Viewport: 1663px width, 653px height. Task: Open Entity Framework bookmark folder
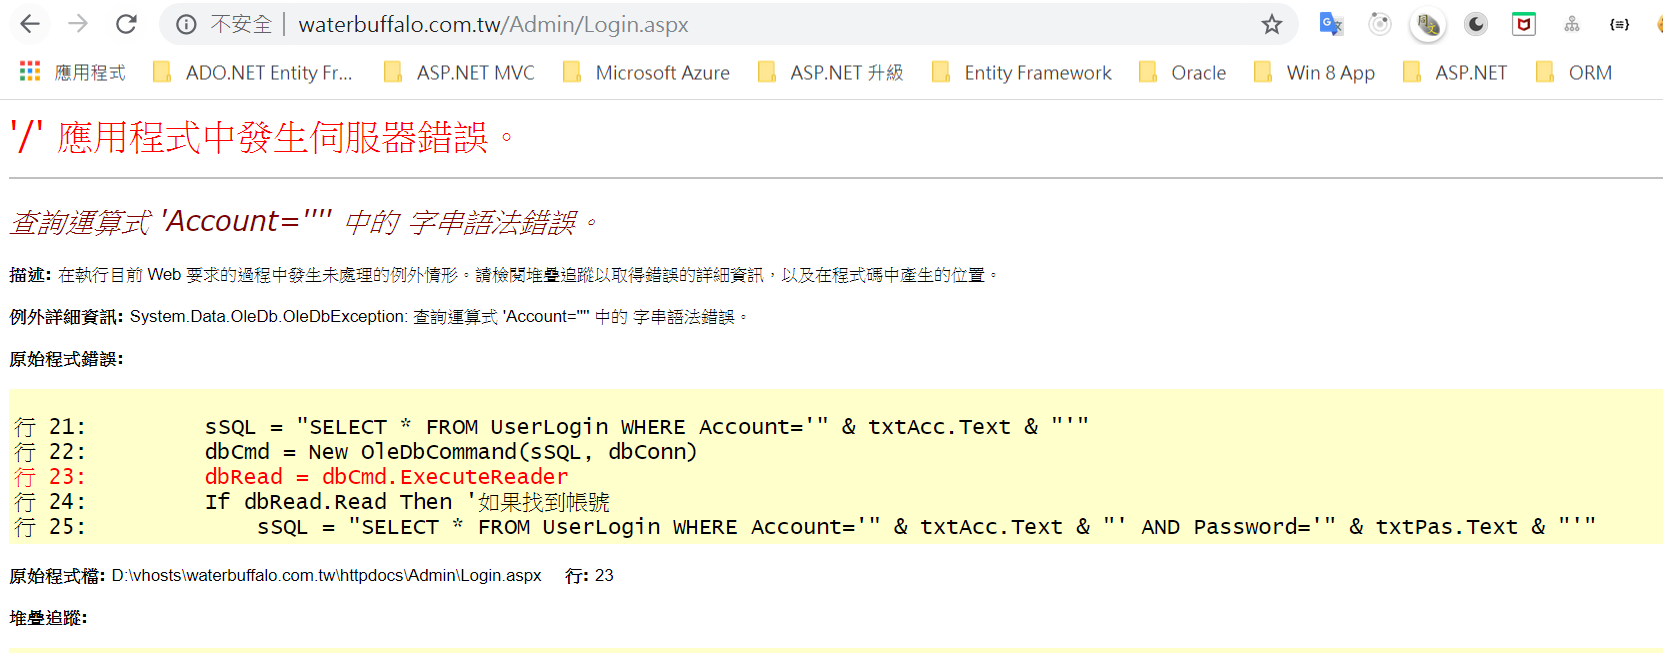tap(1021, 72)
